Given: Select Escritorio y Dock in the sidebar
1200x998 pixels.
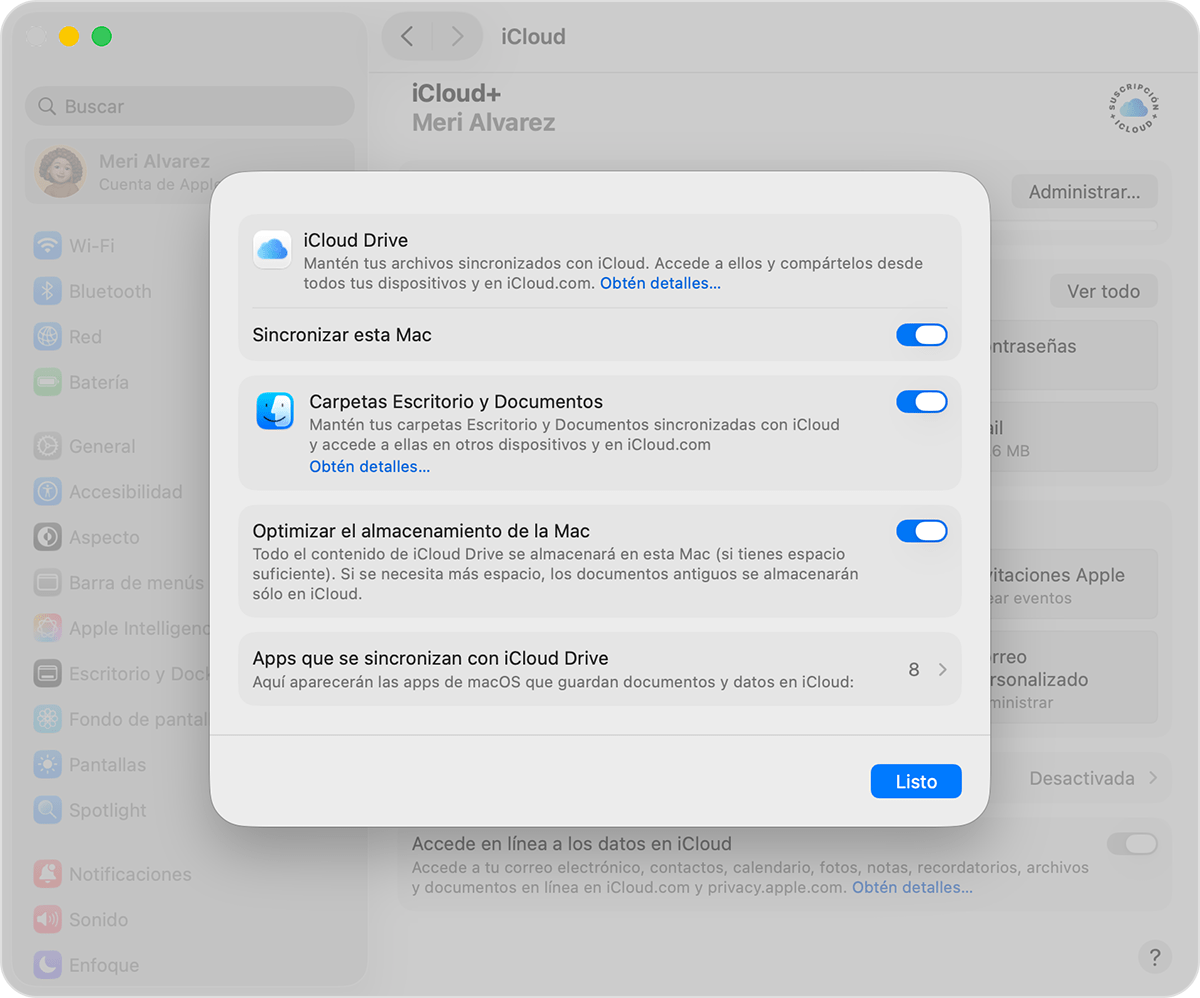Looking at the screenshot, I should coord(47,673).
